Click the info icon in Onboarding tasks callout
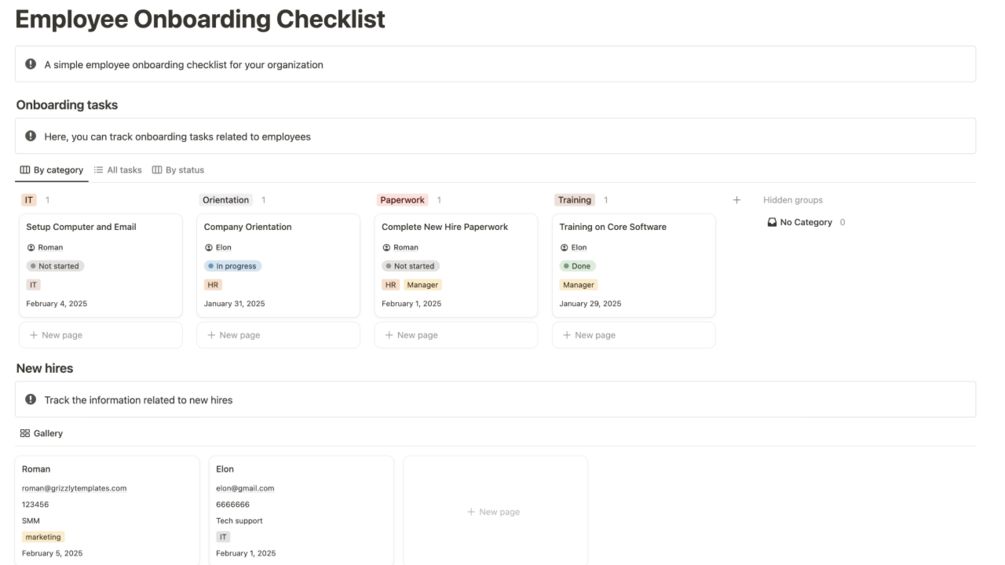This screenshot has width=1005, height=565. pyautogui.click(x=31, y=136)
